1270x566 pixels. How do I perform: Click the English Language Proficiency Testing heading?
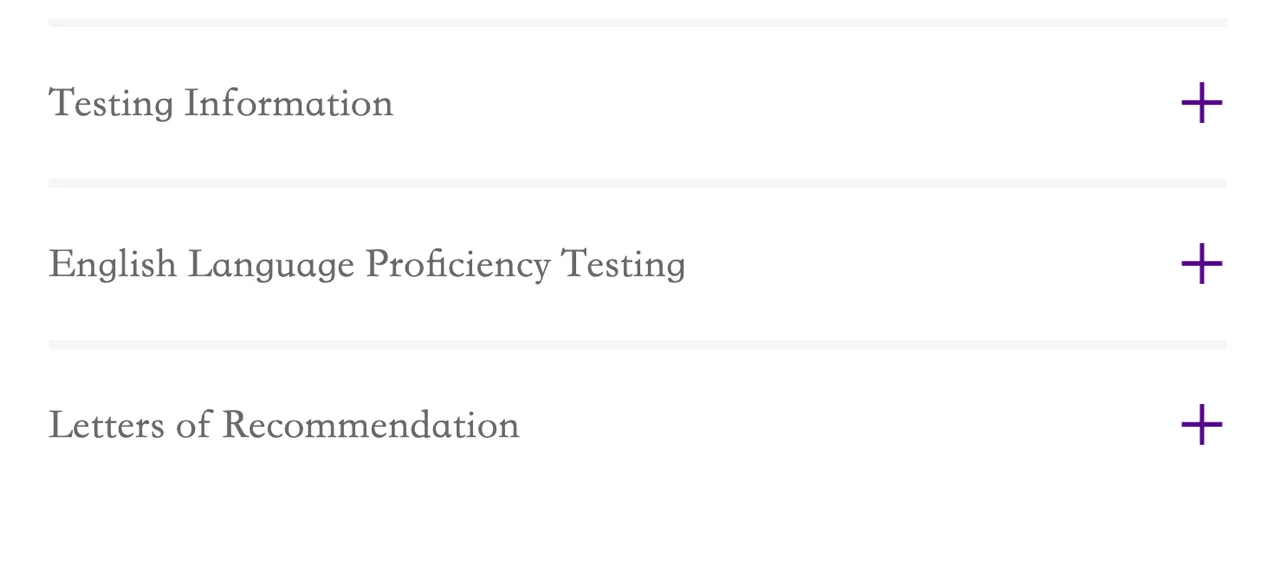click(x=366, y=265)
